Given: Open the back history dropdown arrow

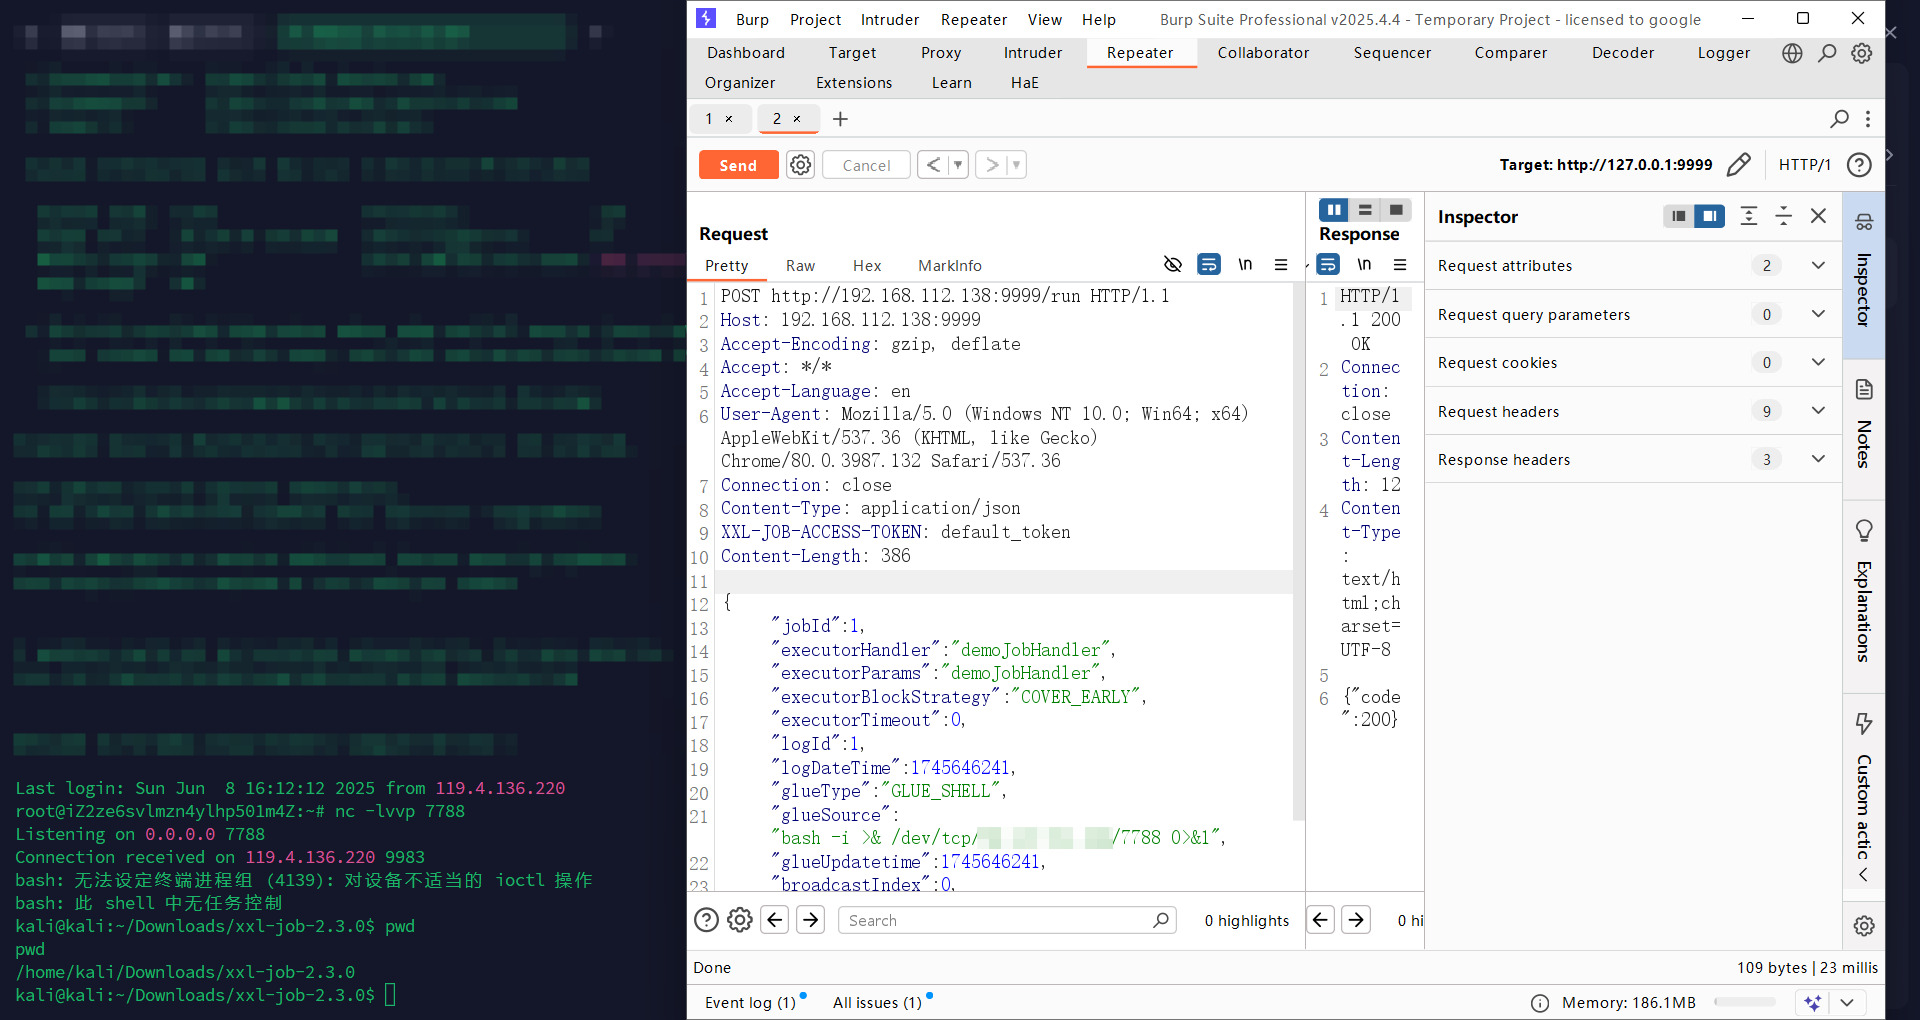Looking at the screenshot, I should (x=958, y=165).
